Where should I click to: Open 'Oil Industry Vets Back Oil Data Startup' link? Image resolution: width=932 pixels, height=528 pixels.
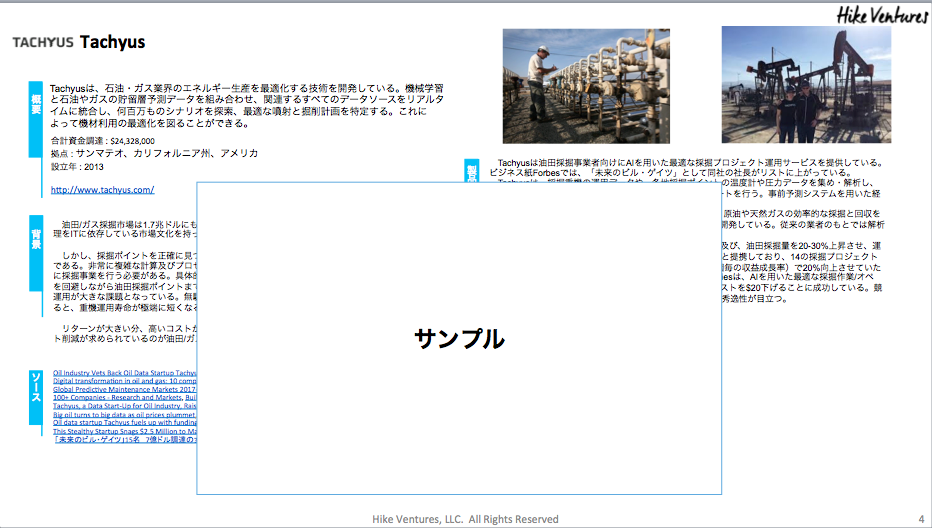pos(125,373)
